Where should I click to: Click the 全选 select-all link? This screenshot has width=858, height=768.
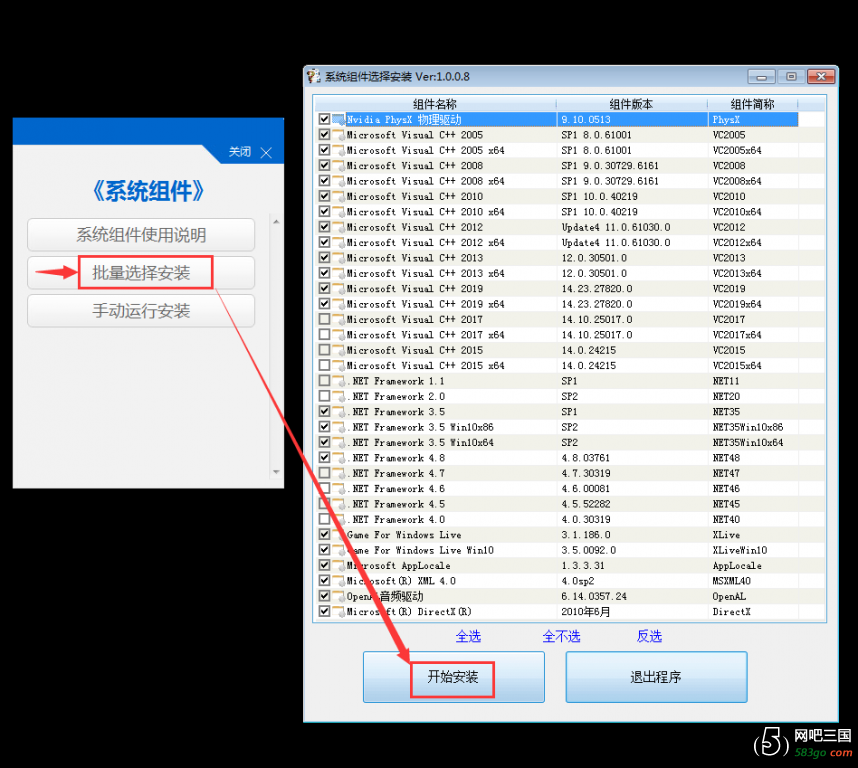coord(468,636)
